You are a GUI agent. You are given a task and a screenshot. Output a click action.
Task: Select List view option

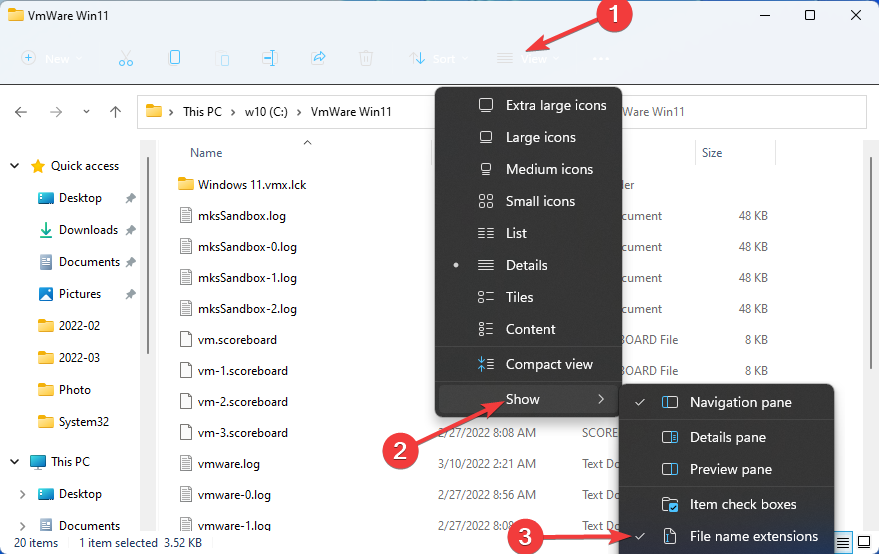click(529, 233)
